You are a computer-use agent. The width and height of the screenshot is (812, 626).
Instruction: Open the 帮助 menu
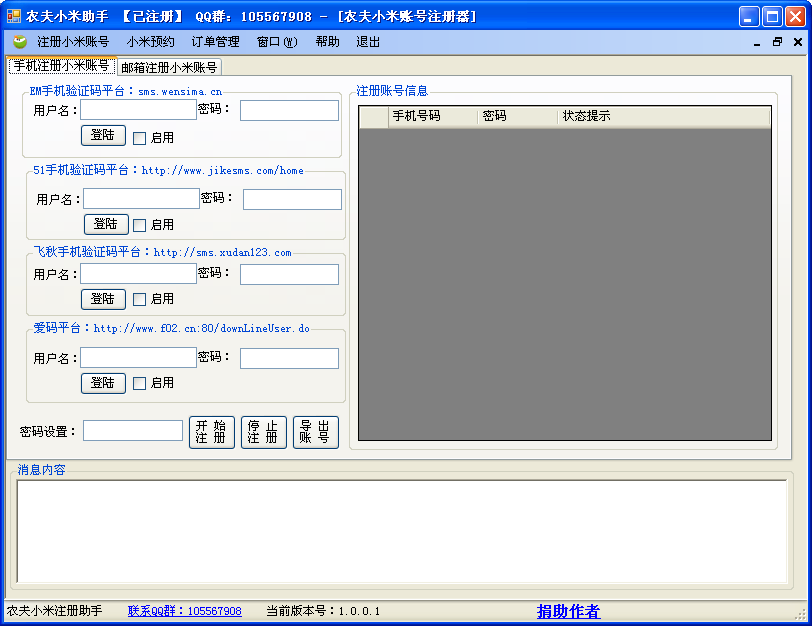(327, 42)
